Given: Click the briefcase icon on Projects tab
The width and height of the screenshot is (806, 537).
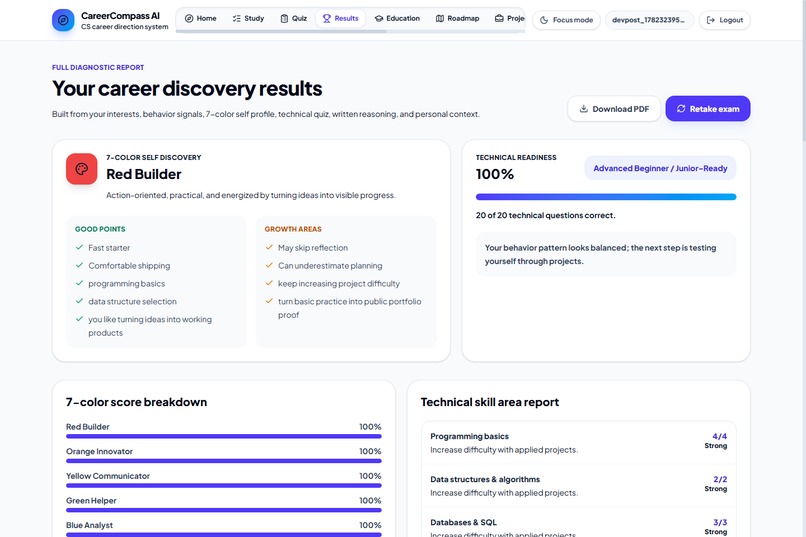Looking at the screenshot, I should tap(499, 18).
